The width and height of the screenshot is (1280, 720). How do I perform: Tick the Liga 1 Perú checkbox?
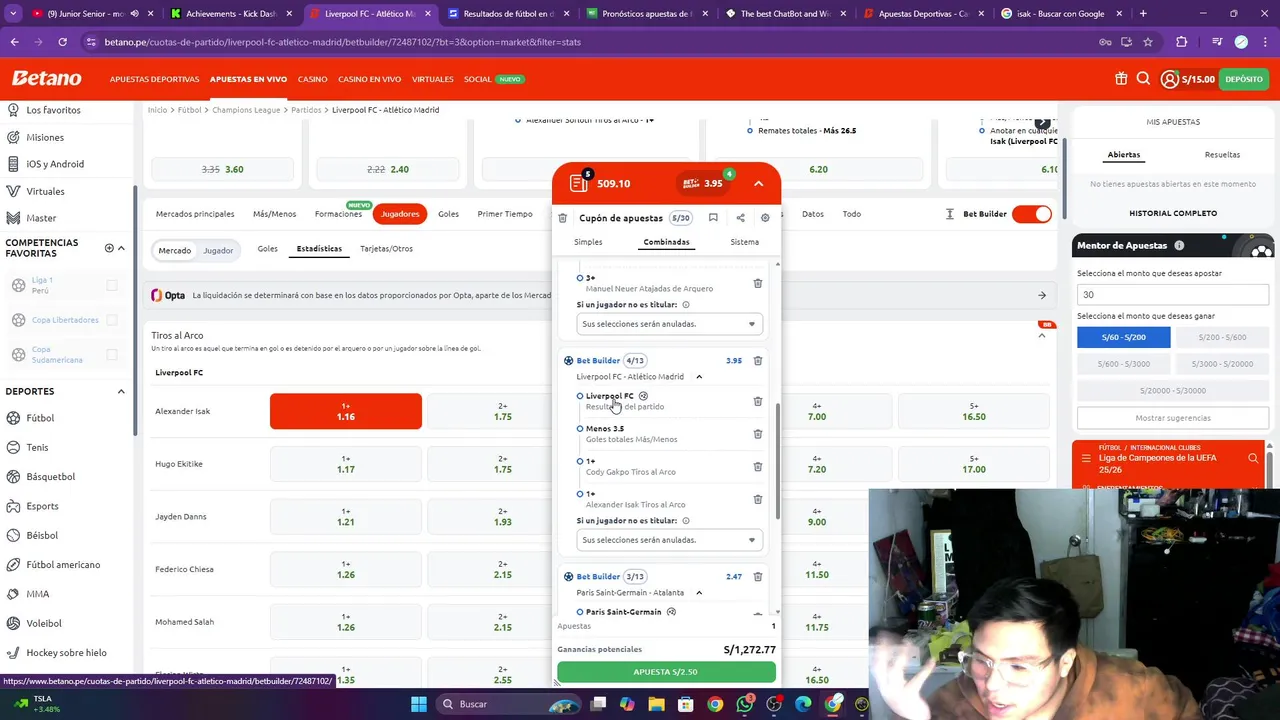tap(112, 285)
